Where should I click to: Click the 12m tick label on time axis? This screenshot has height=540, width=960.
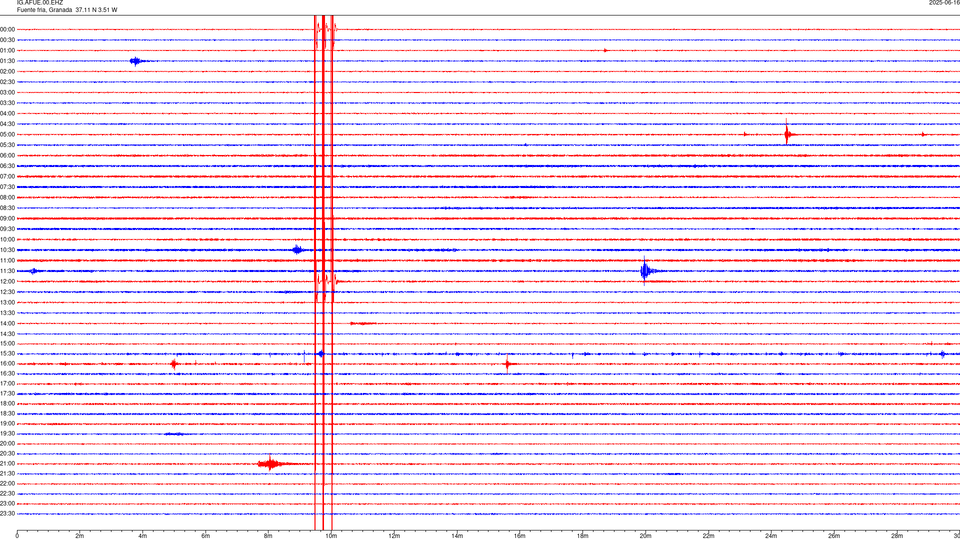click(x=394, y=536)
